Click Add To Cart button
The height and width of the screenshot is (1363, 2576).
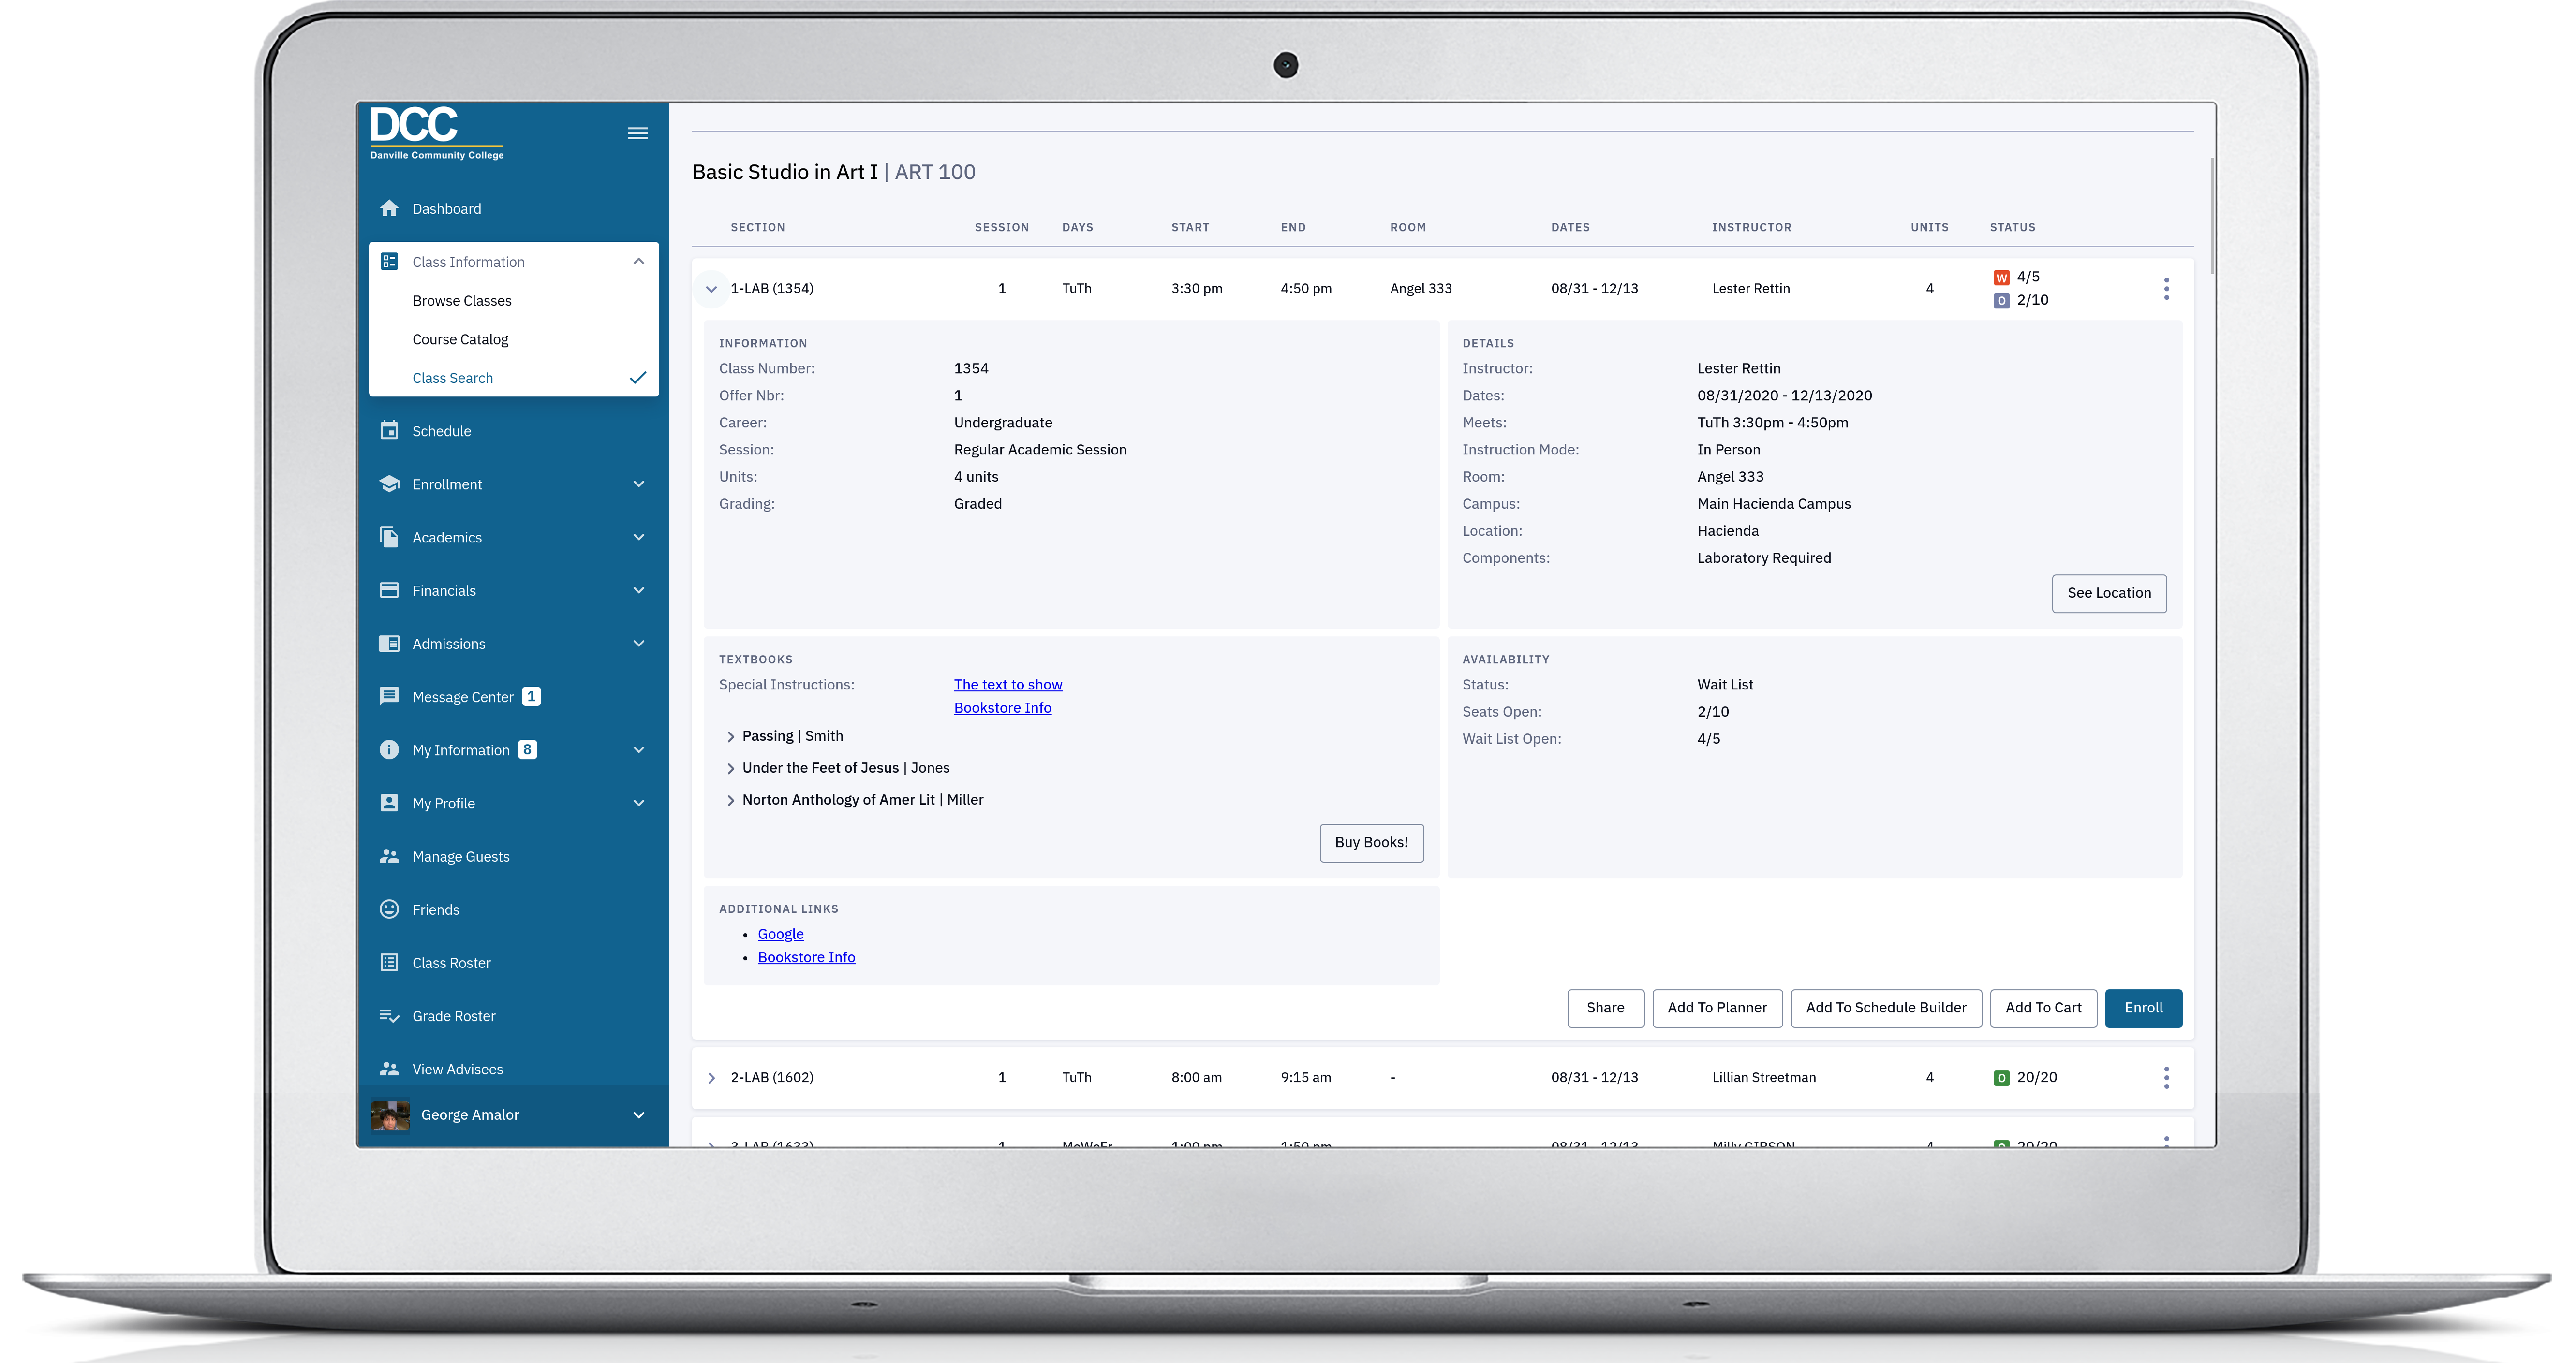2043,1007
